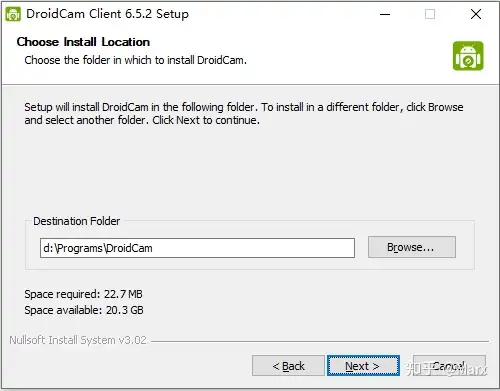Click the "Destination Folder" group label
Screen dimensions: 500x391
[x=77, y=221]
